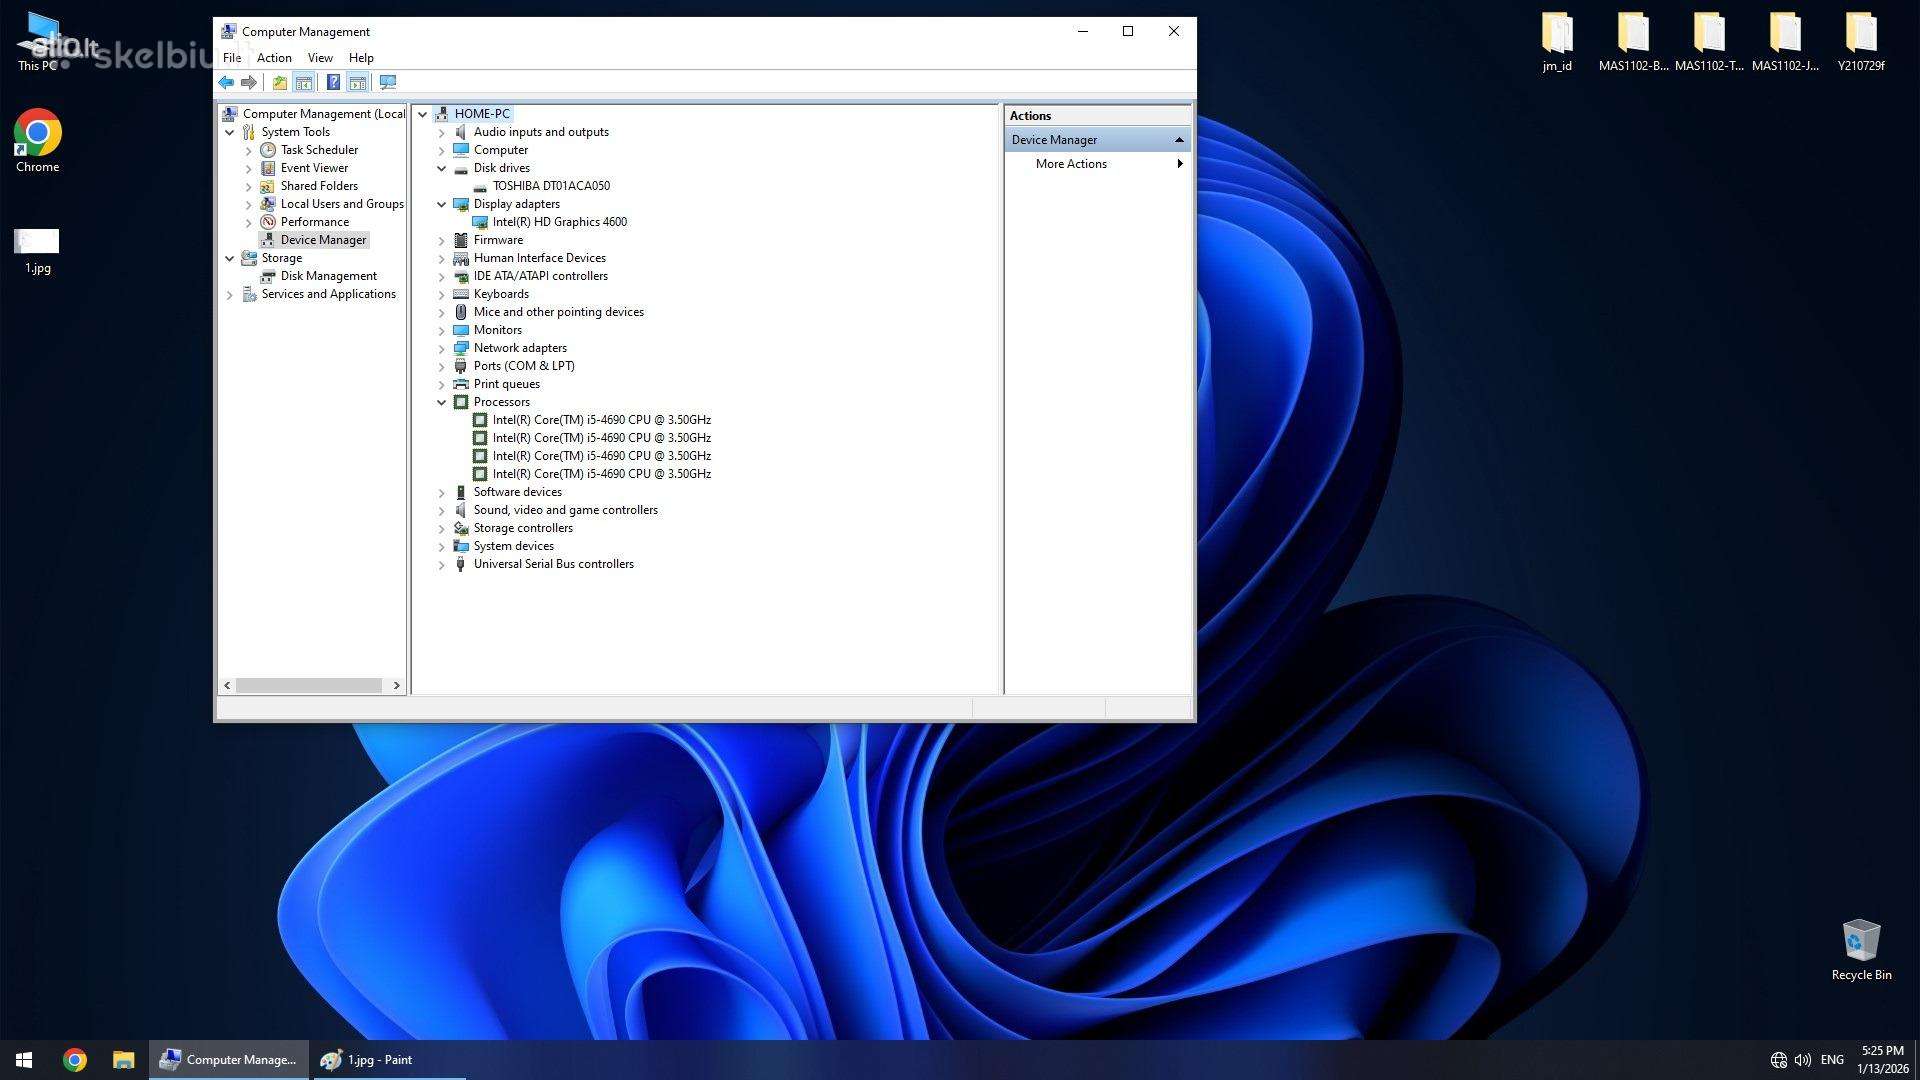
Task: Click the Performance tree icon
Action: pyautogui.click(x=268, y=222)
